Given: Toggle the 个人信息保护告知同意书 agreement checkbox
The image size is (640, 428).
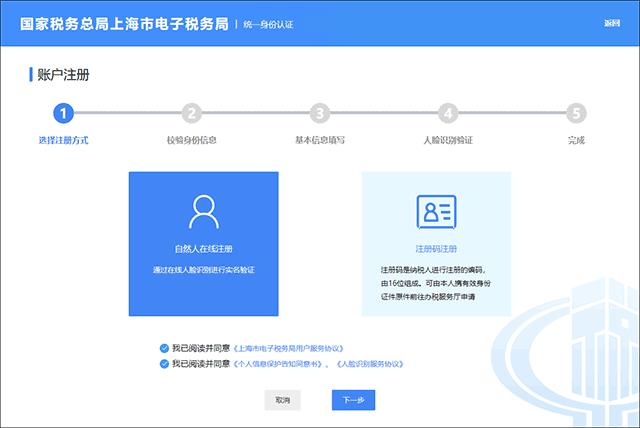Looking at the screenshot, I should point(164,365).
